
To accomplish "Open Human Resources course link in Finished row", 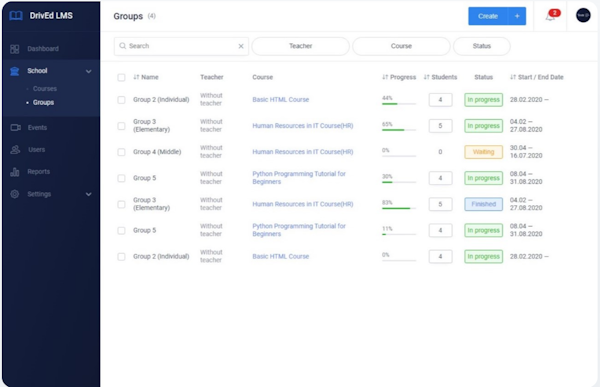I will 303,204.
